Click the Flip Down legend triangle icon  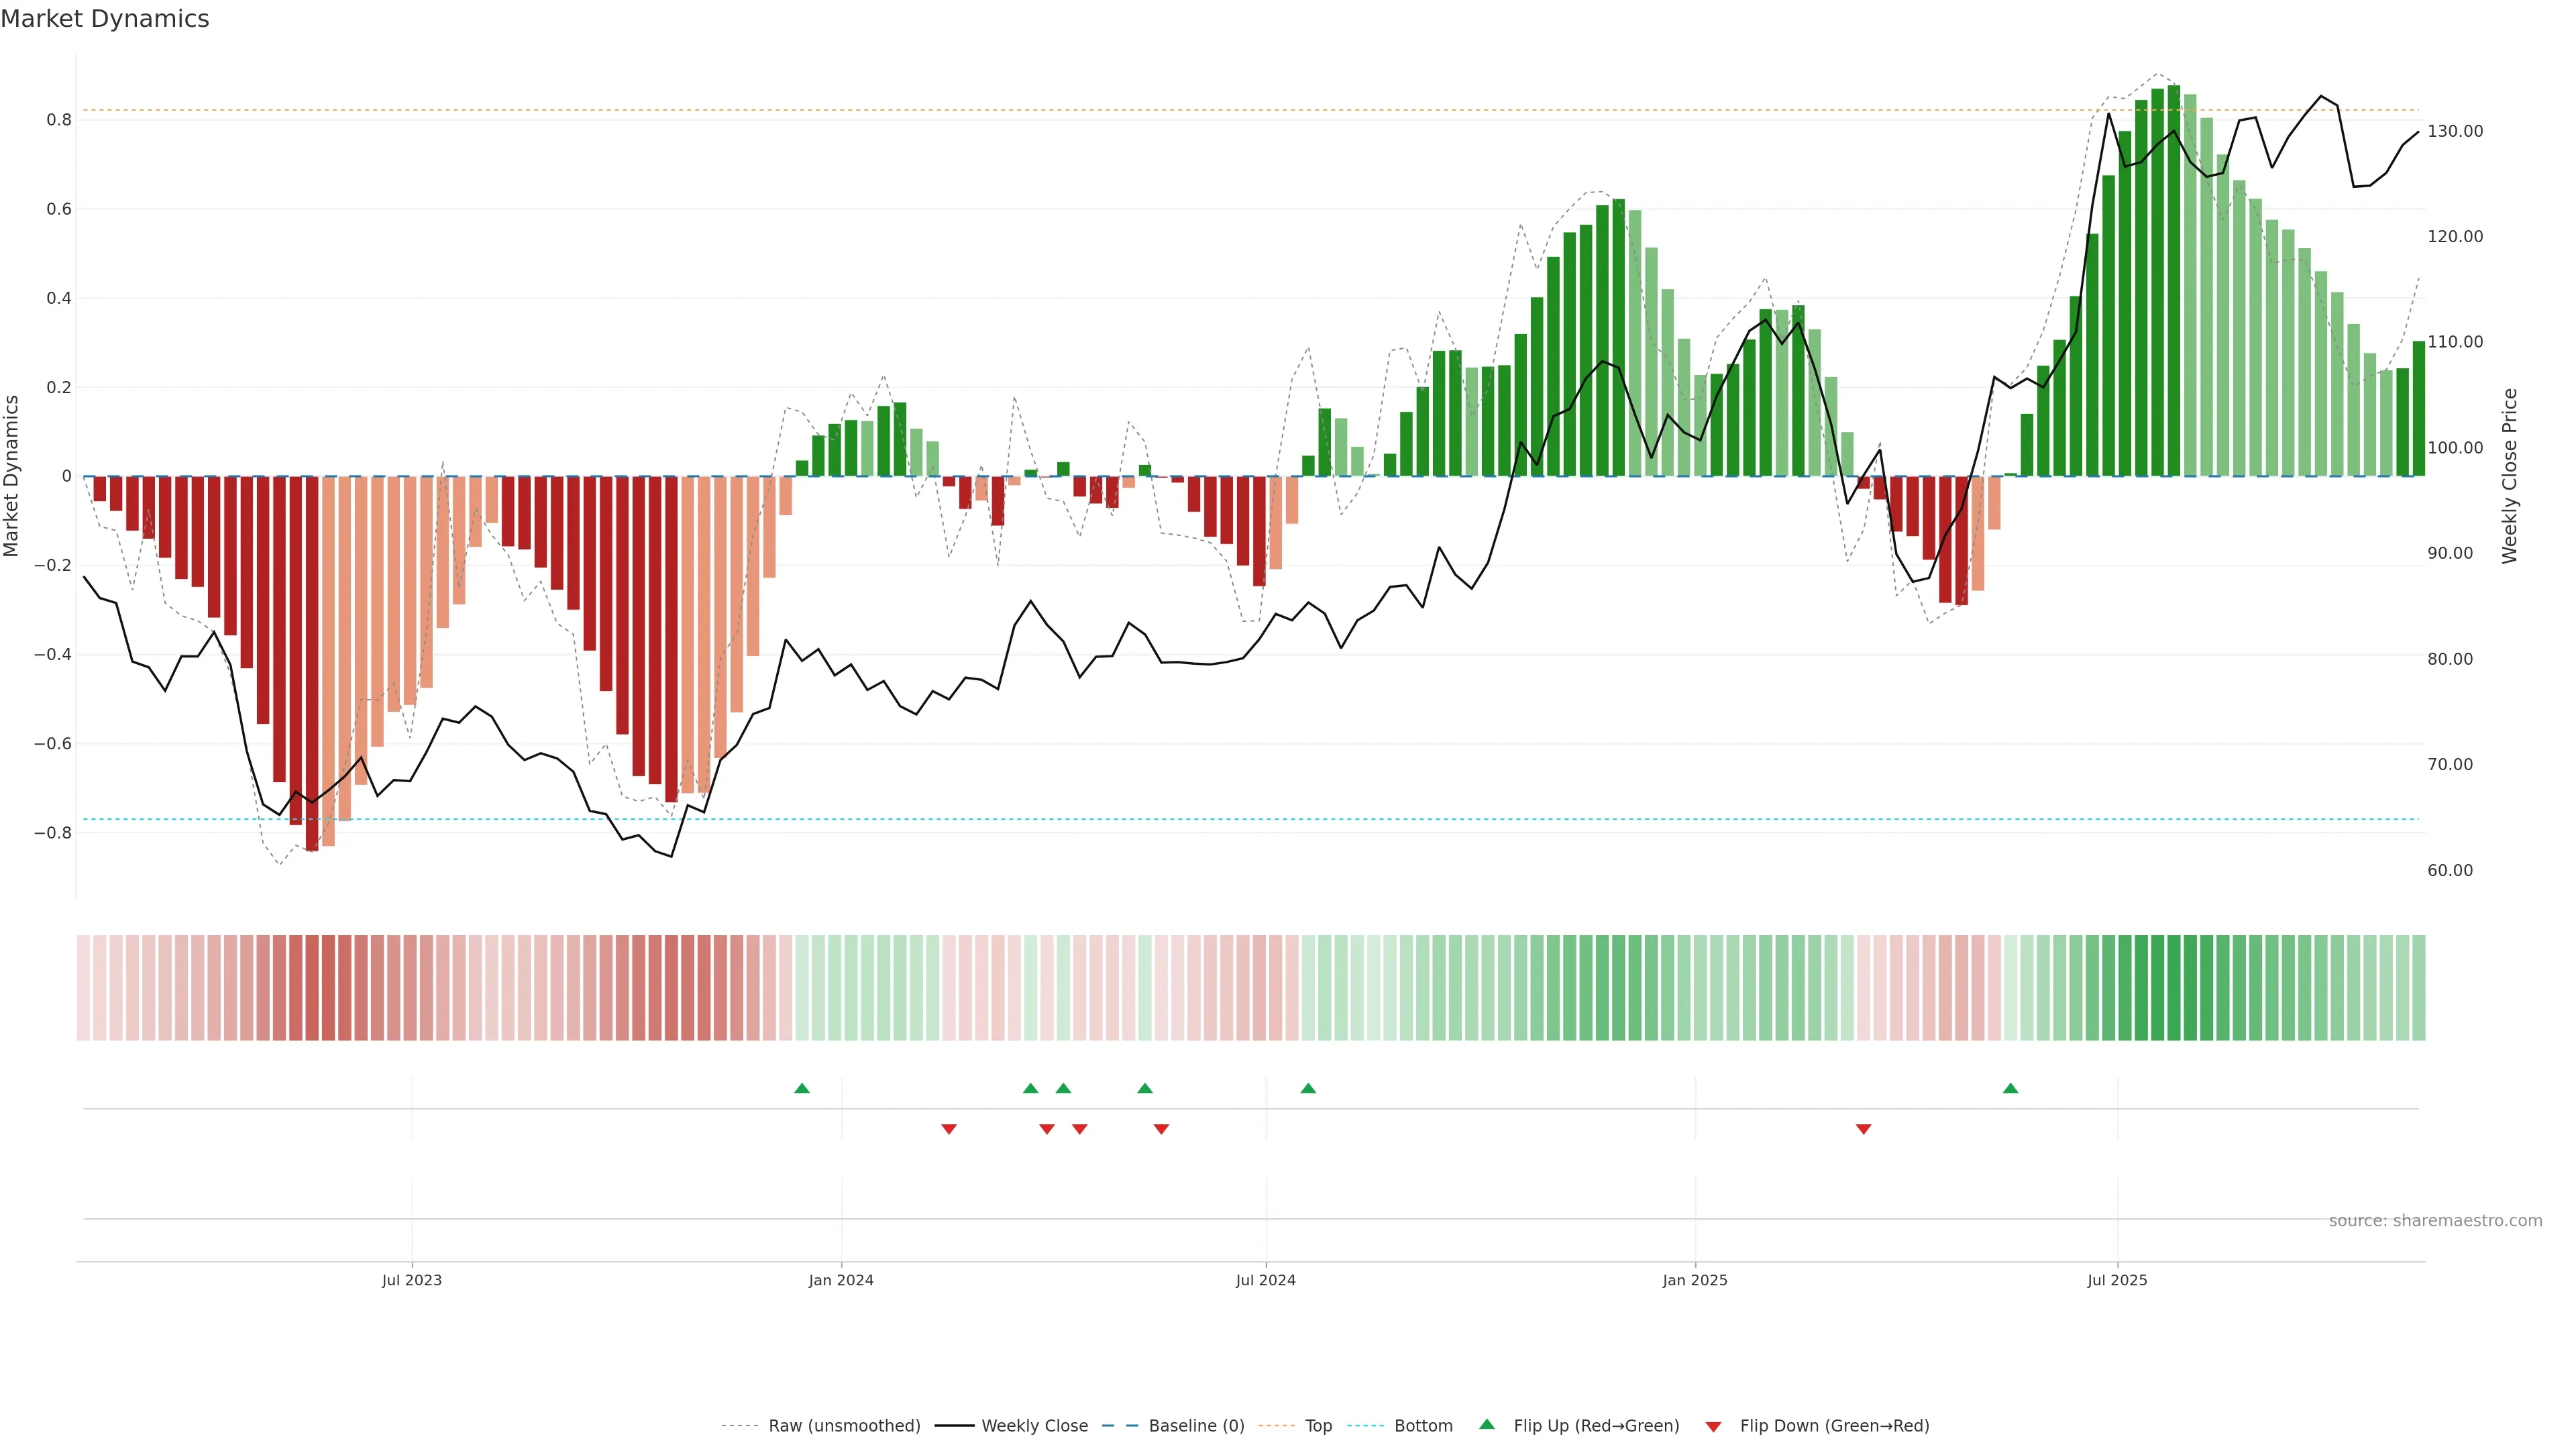click(x=1713, y=1427)
